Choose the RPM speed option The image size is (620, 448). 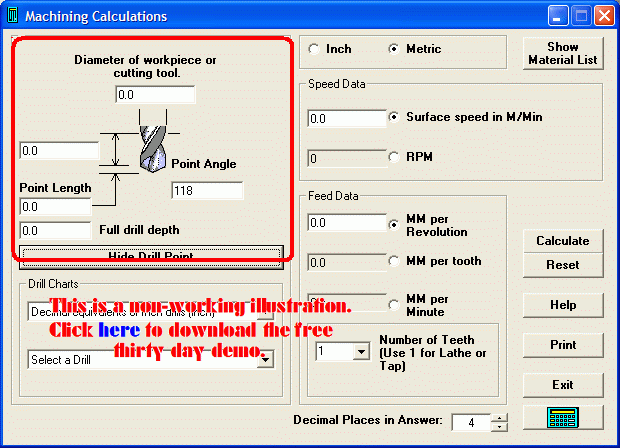click(393, 157)
